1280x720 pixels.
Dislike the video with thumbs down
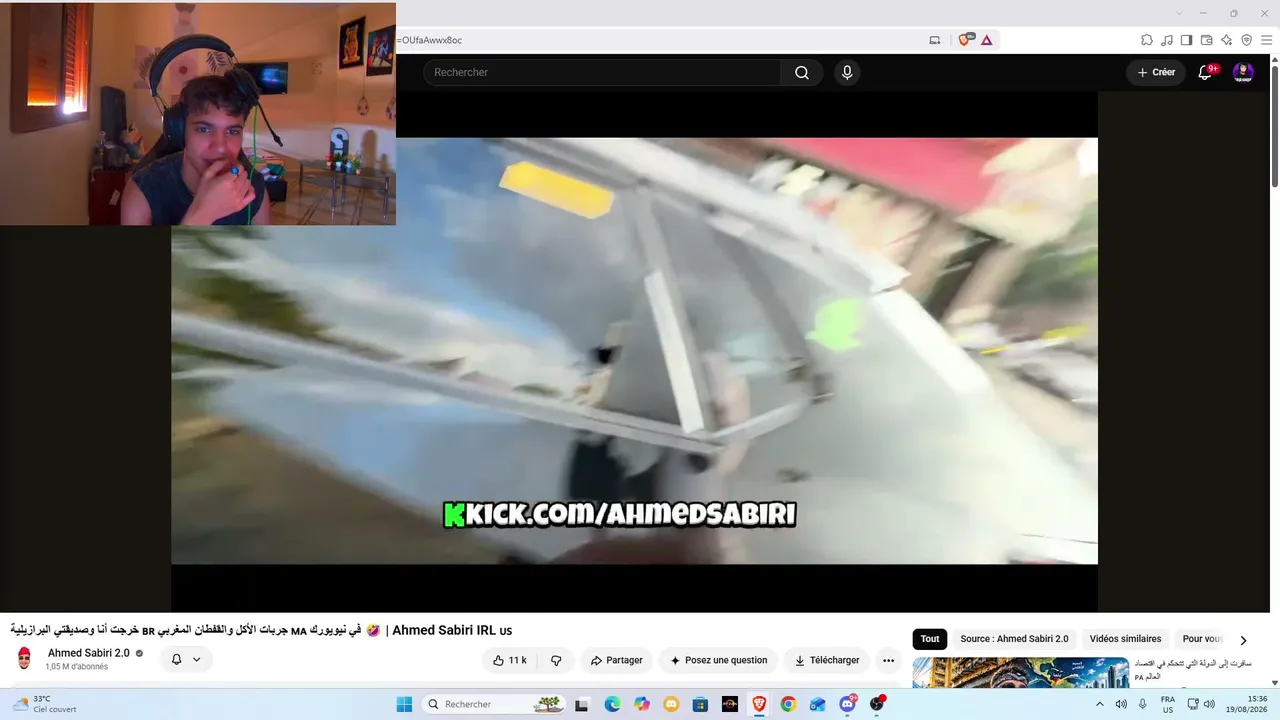(x=556, y=660)
